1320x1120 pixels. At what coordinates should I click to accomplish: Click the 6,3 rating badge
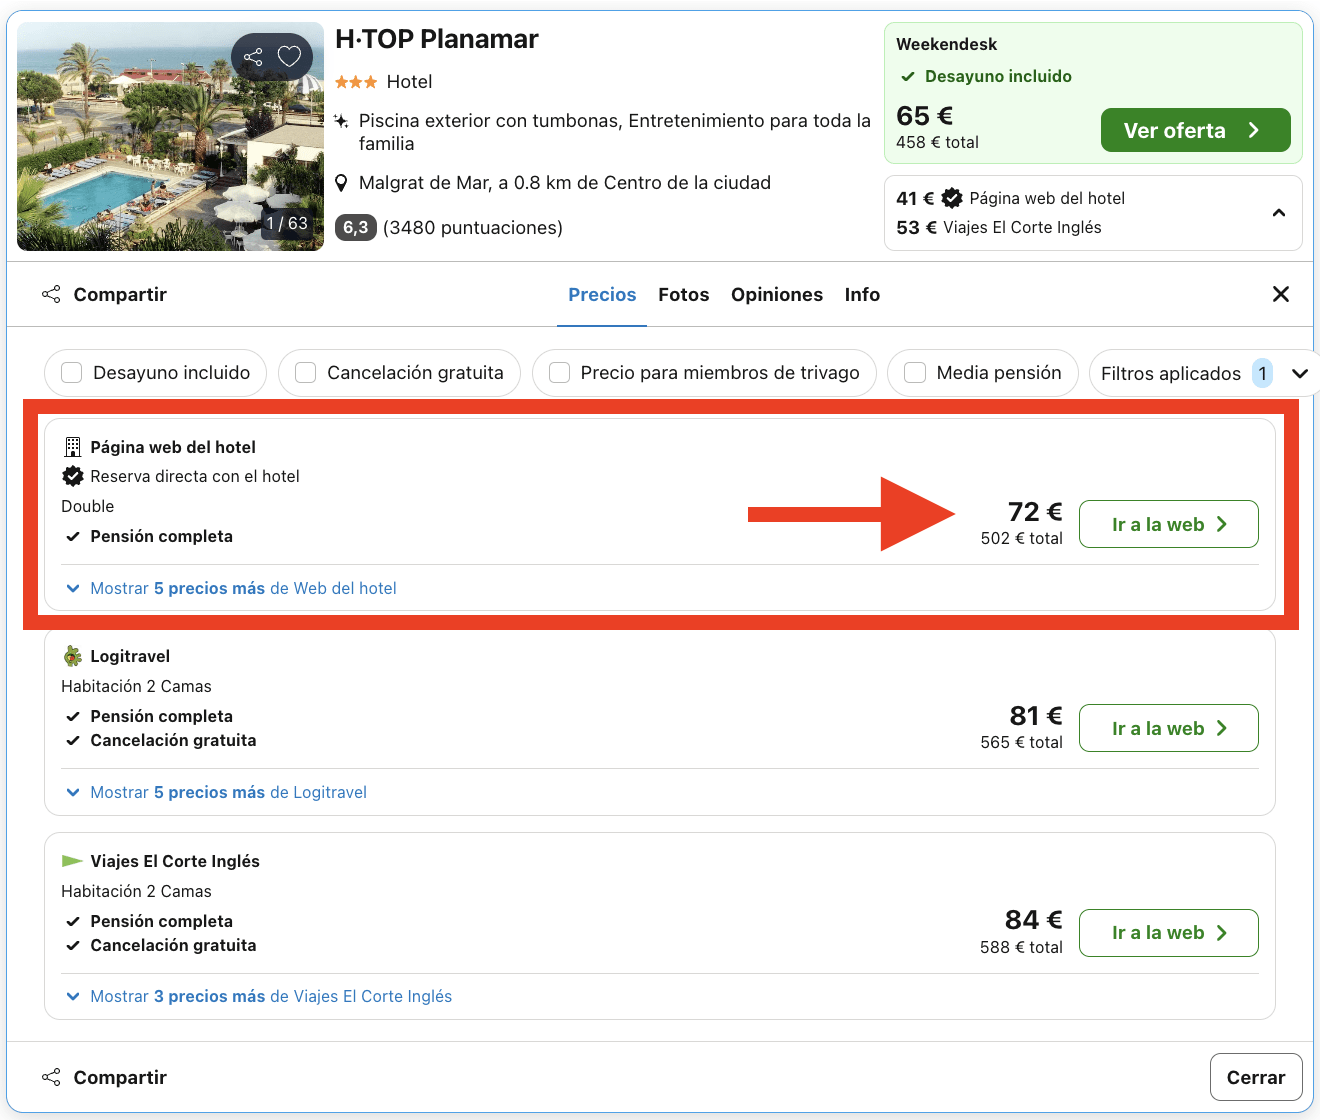point(356,228)
